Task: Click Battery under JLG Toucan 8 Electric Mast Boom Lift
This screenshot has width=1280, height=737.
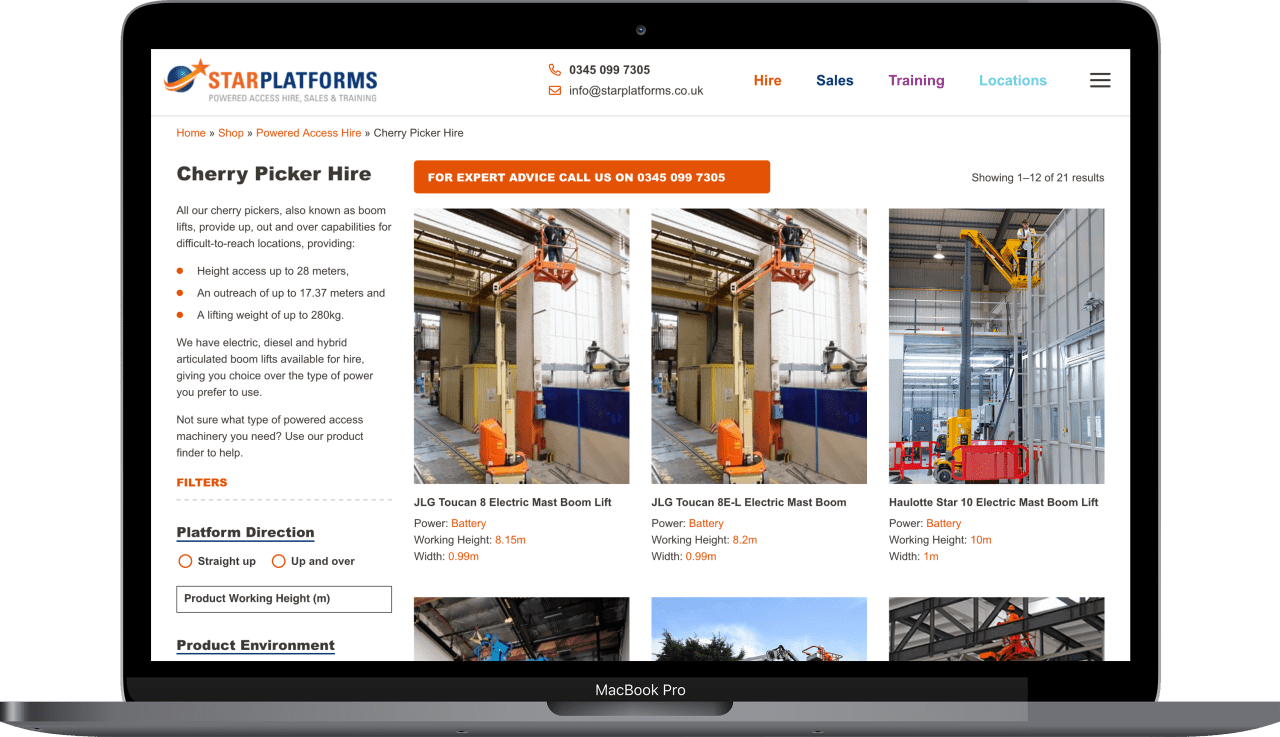Action: [468, 523]
